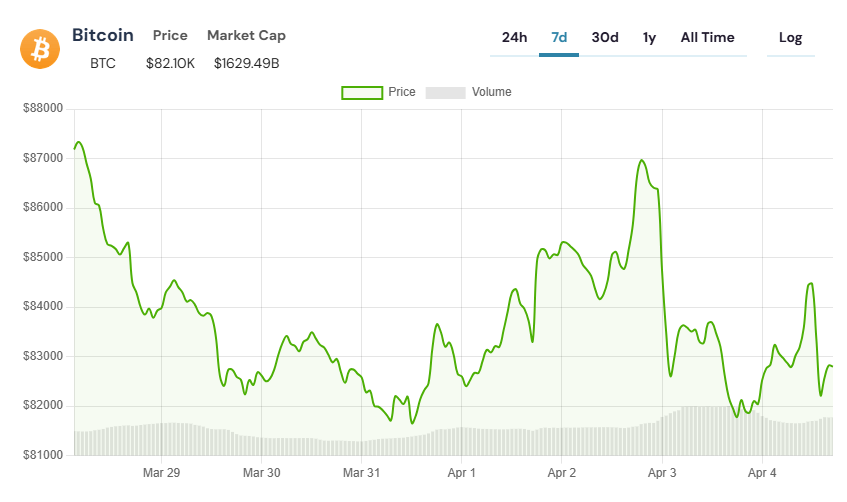
Task: Click the Apr 4 spike near $84500
Action: pyautogui.click(x=810, y=284)
